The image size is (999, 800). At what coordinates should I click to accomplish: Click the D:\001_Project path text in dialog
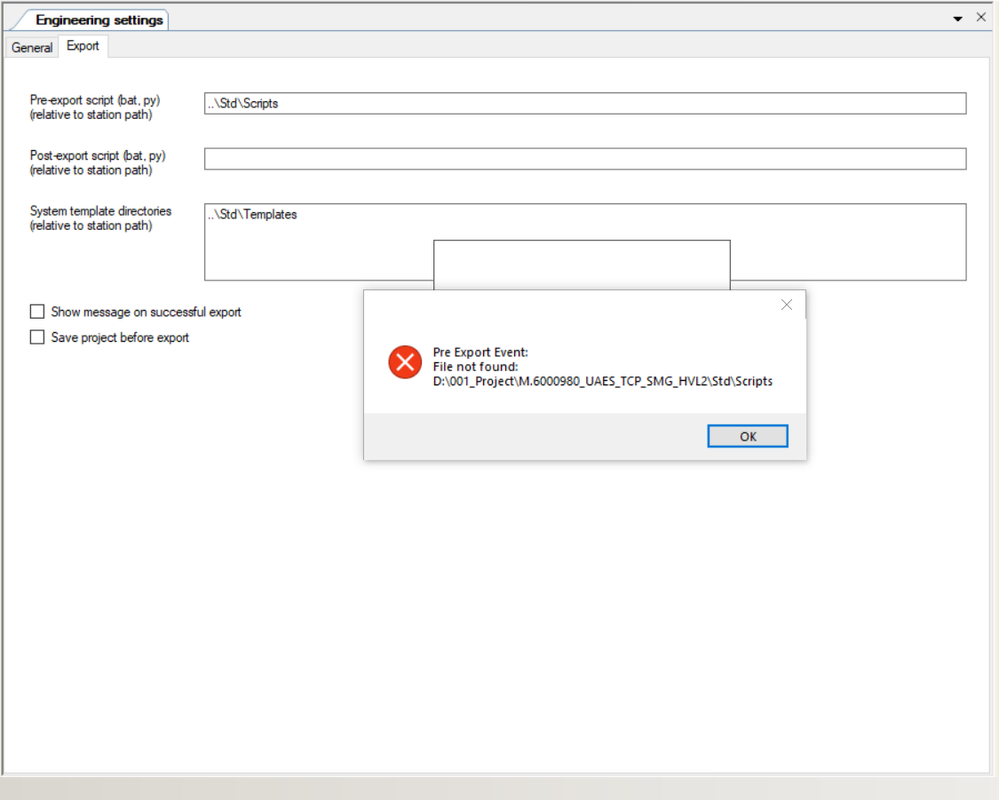[603, 382]
